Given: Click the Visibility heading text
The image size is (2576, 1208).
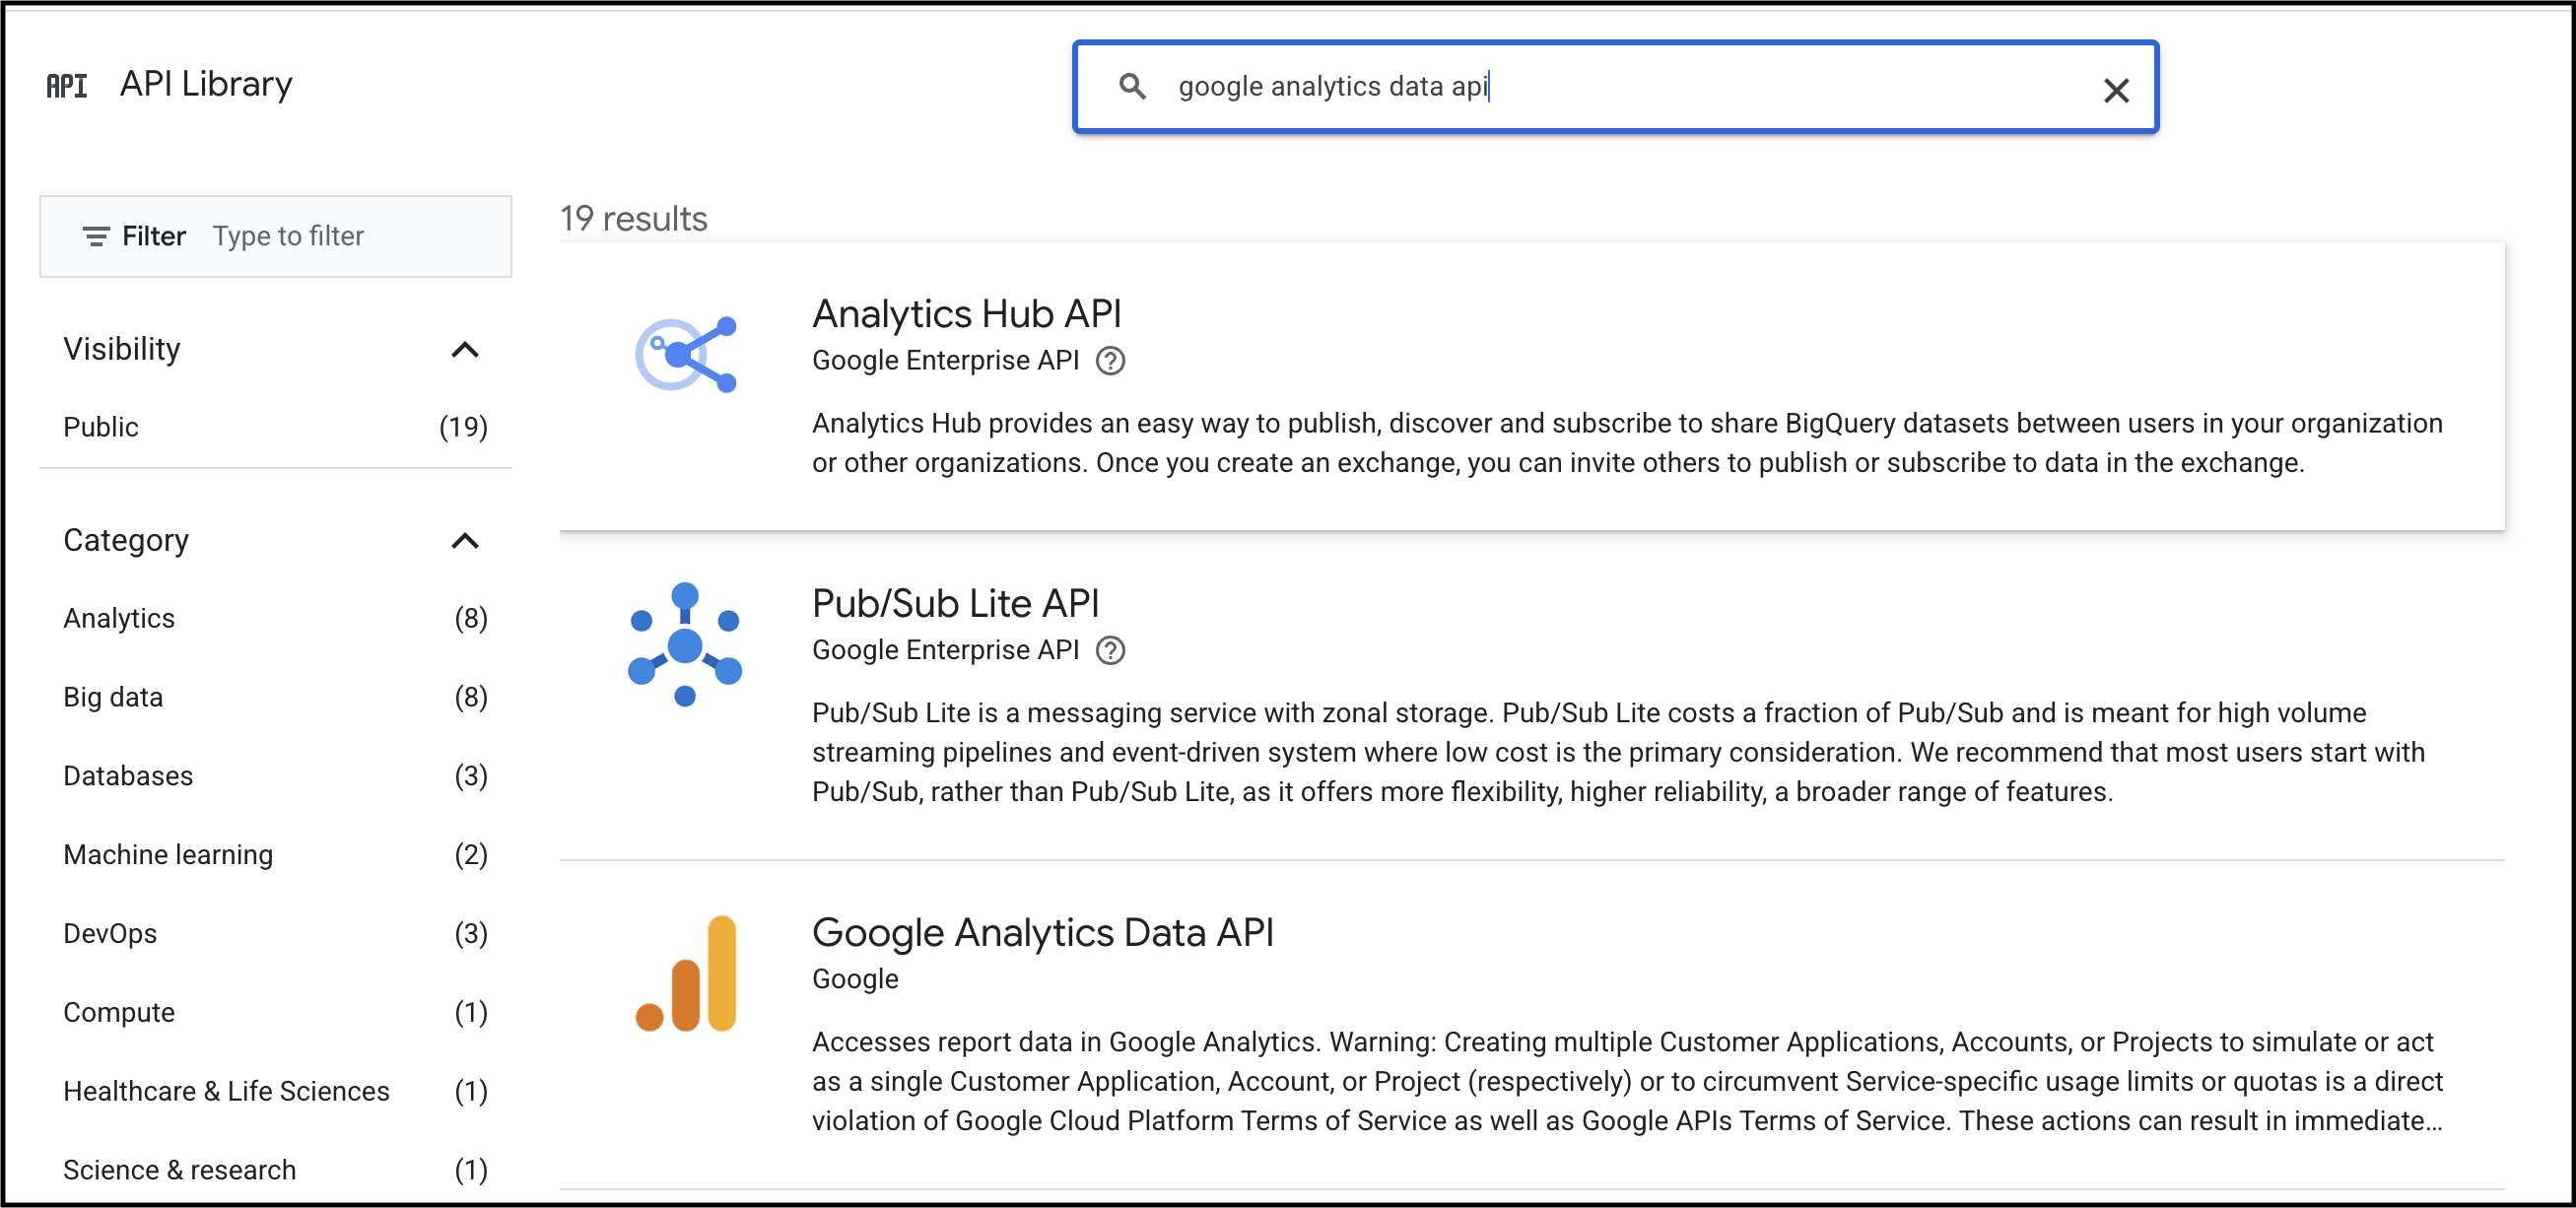Looking at the screenshot, I should pyautogui.click(x=122, y=350).
